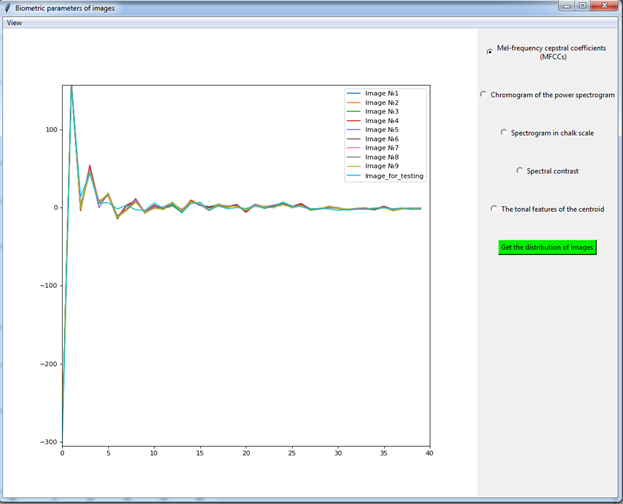Click legend entry Image №6
623x504 pixels.
373,139
